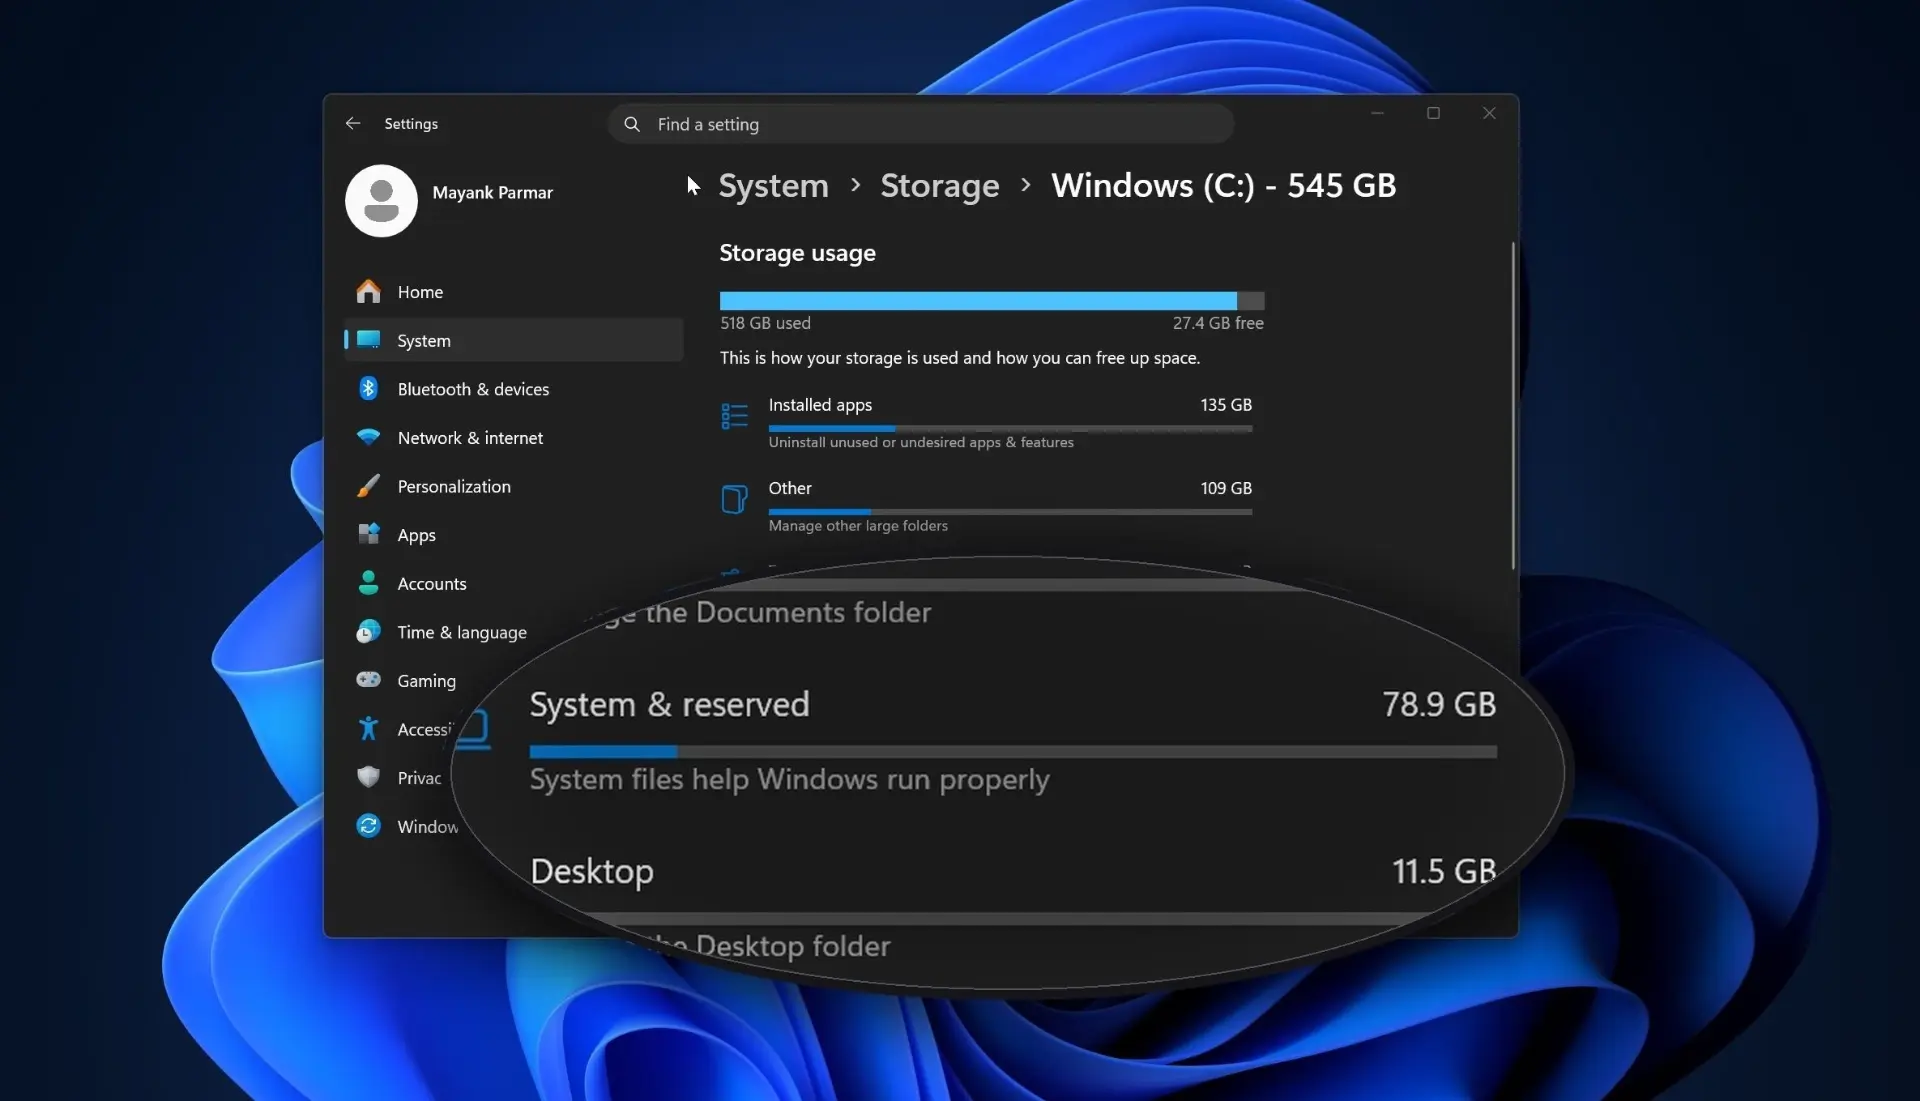The width and height of the screenshot is (1920, 1101).
Task: Click the Windows (C:) - 545 GB title
Action: [1223, 186]
